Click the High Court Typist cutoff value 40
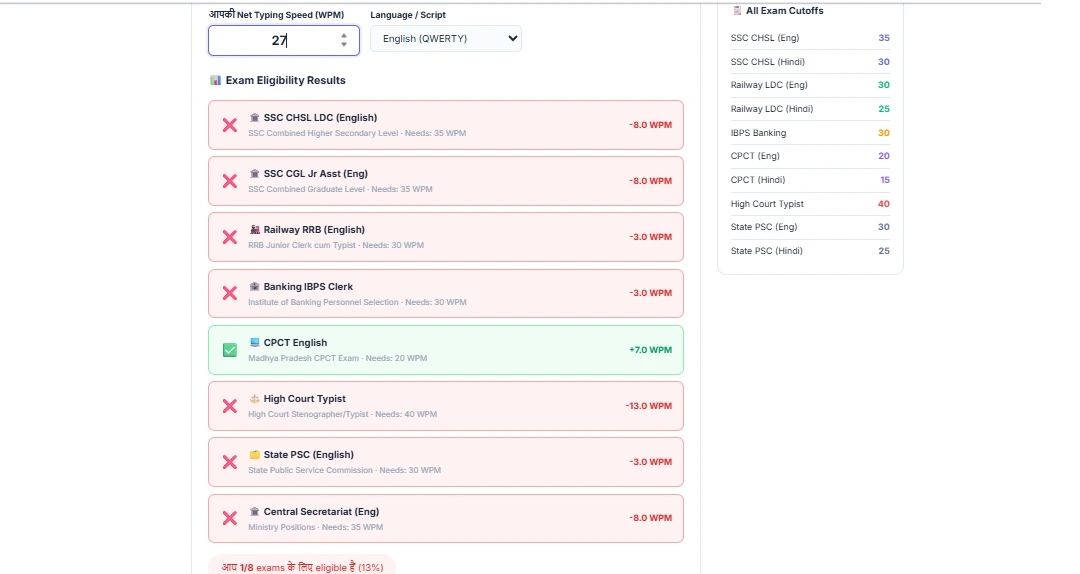 883,204
